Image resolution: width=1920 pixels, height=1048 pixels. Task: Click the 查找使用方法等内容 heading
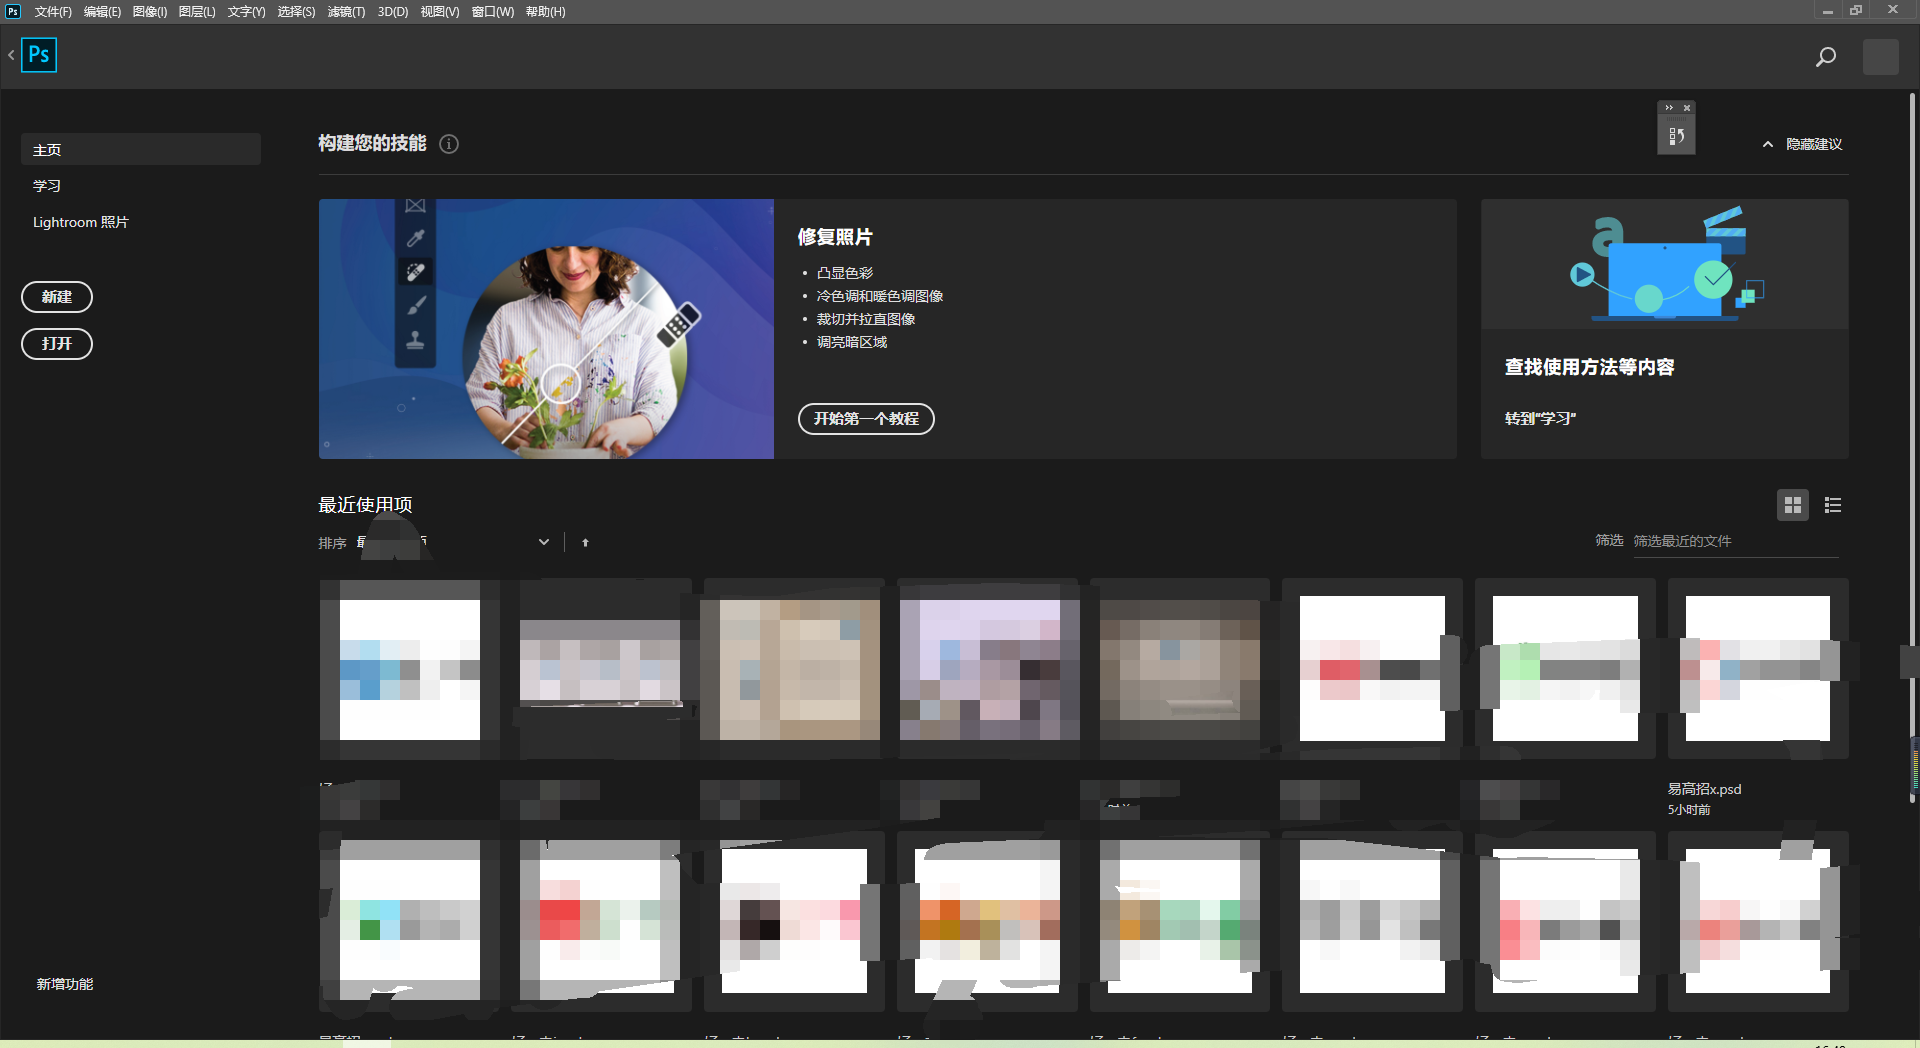(x=1589, y=367)
